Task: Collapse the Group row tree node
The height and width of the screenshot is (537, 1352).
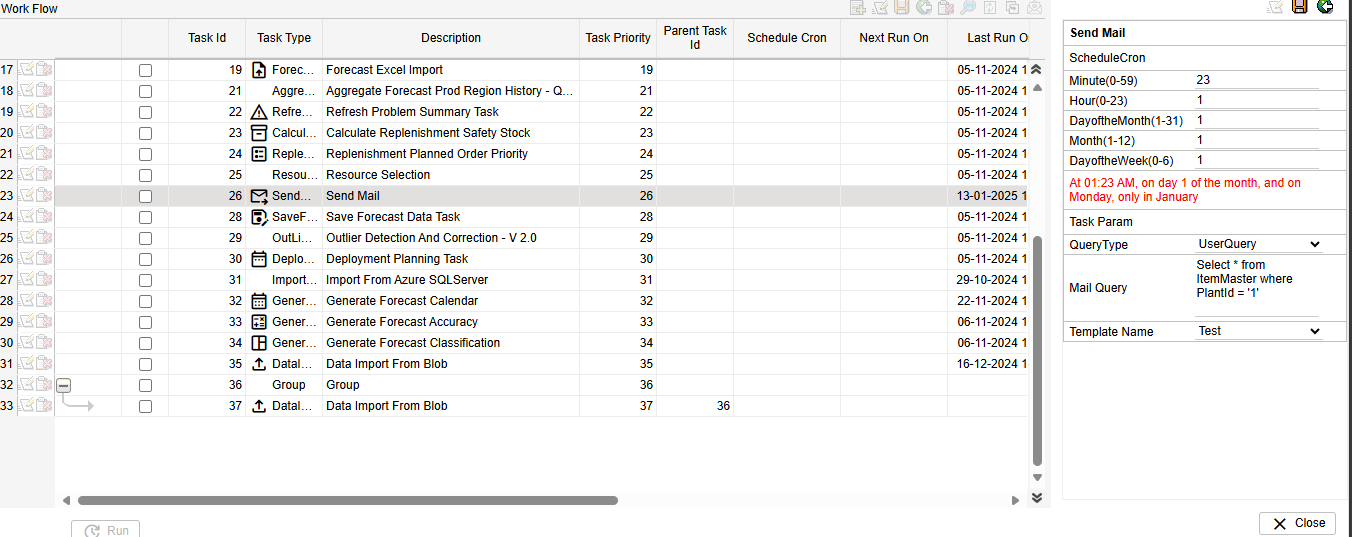Action: [x=64, y=385]
